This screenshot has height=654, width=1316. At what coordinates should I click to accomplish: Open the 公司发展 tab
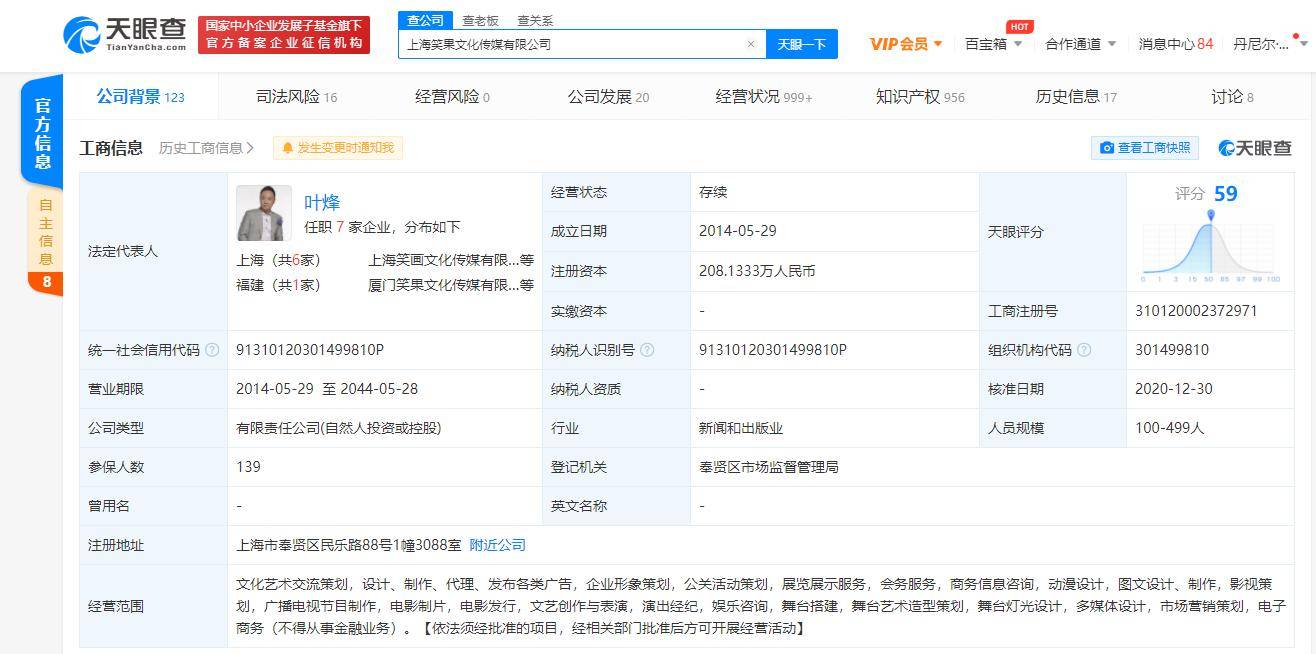point(608,97)
